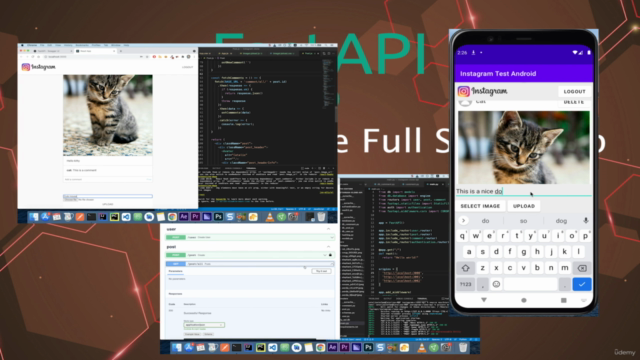Viewport: 640px width, 360px height.
Task: Tap the space bar on the keyboard
Action: 531,284
